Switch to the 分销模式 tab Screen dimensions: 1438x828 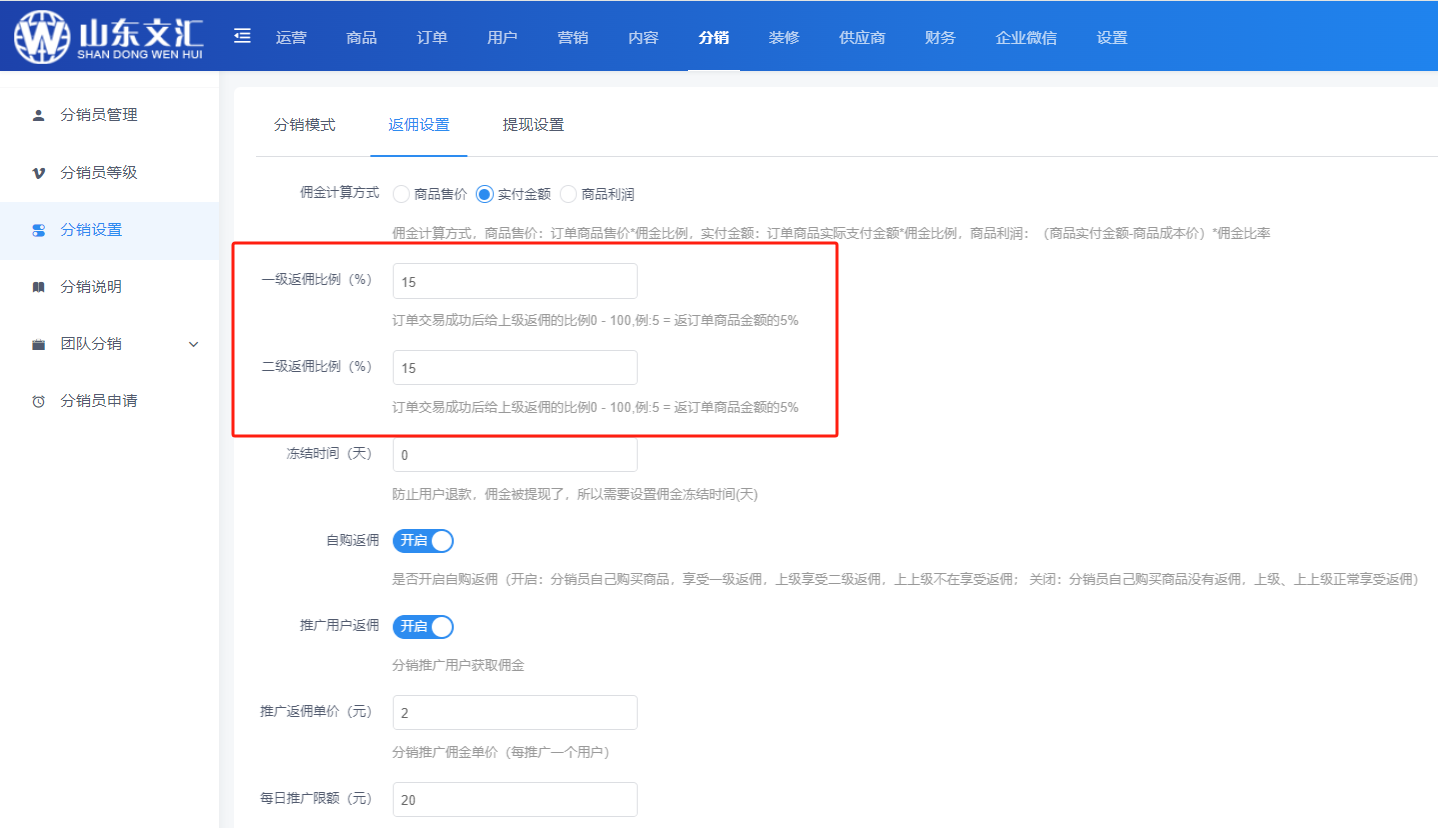tap(305, 125)
